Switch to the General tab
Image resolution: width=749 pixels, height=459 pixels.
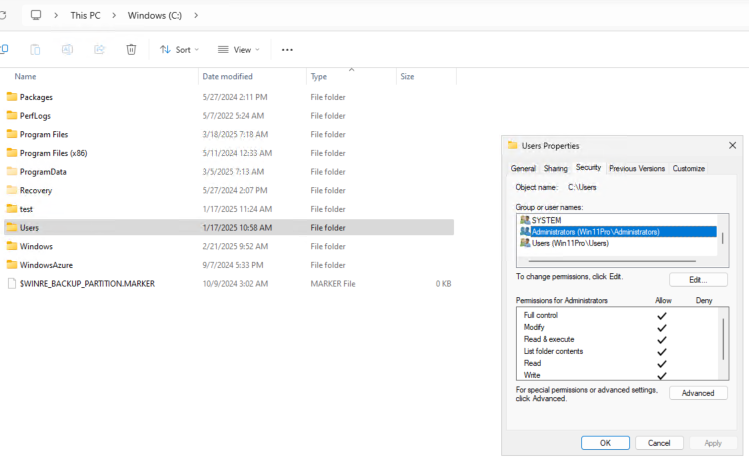(x=523, y=168)
